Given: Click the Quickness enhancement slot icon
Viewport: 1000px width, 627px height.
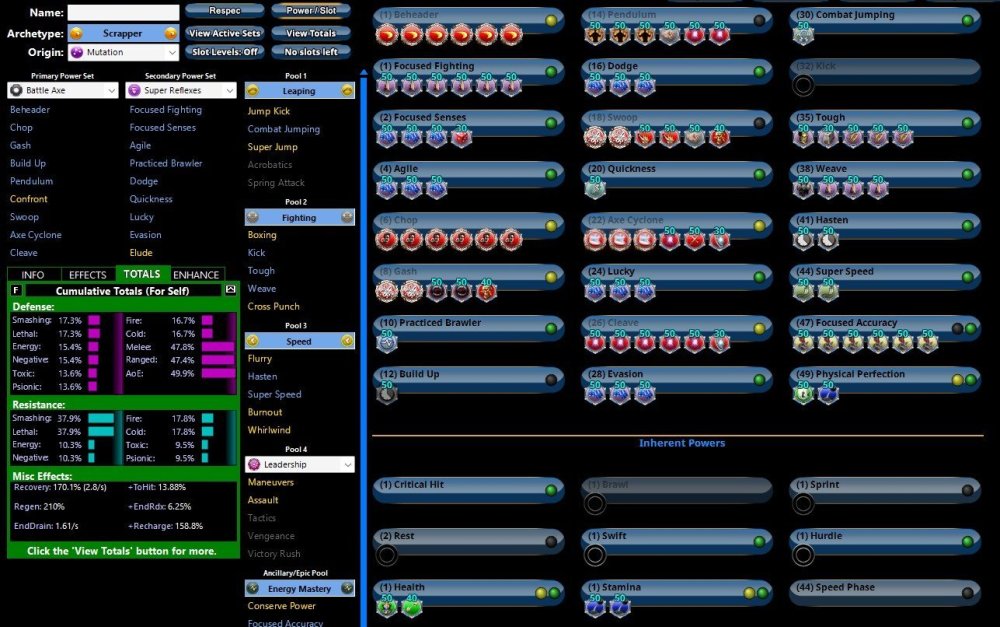Looking at the screenshot, I should click(595, 189).
